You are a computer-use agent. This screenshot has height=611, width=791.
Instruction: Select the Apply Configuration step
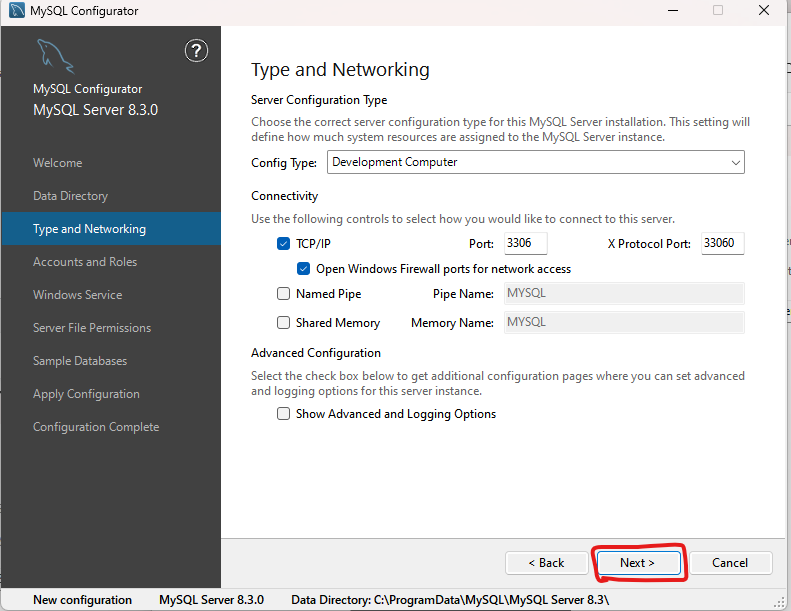tap(86, 394)
